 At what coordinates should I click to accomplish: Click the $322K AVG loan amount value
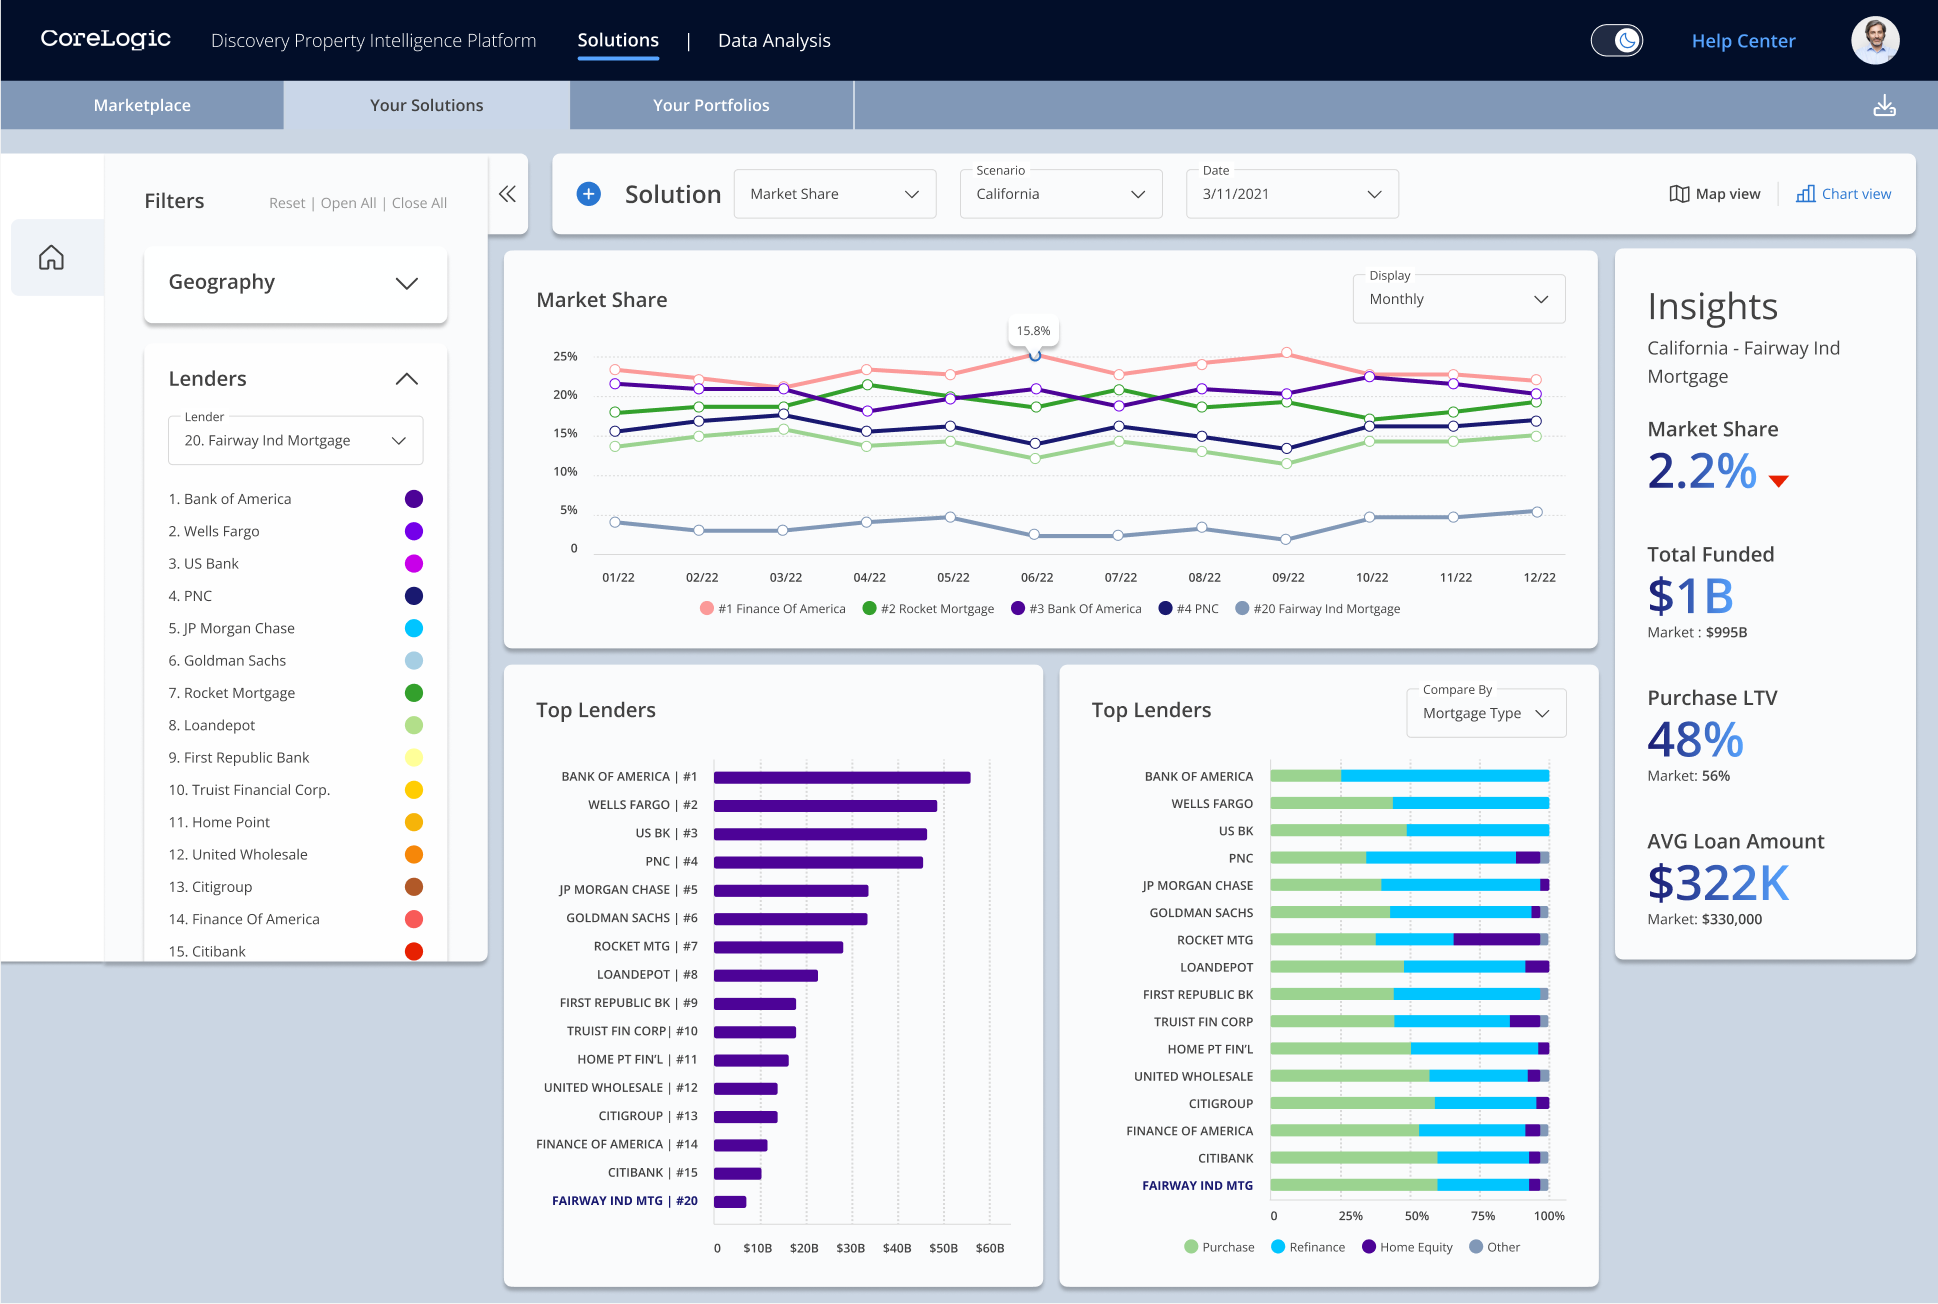click(1717, 883)
